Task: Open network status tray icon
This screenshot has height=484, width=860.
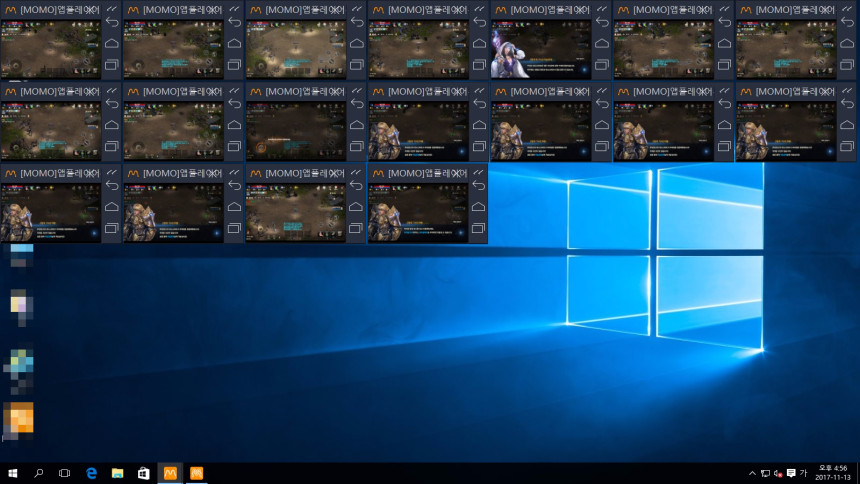Action: pos(765,473)
